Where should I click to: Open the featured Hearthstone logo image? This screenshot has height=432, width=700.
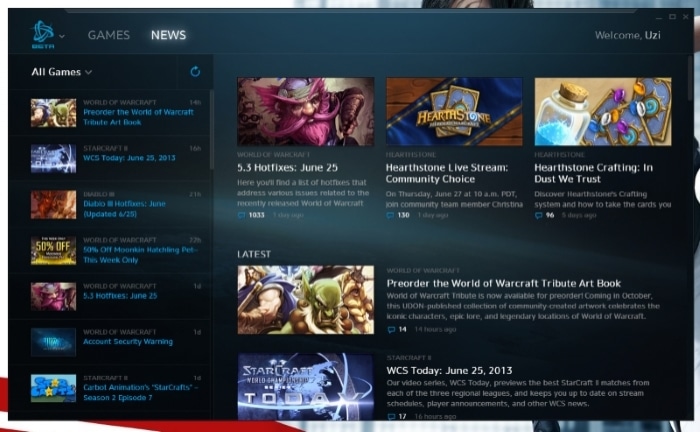[x=454, y=112]
